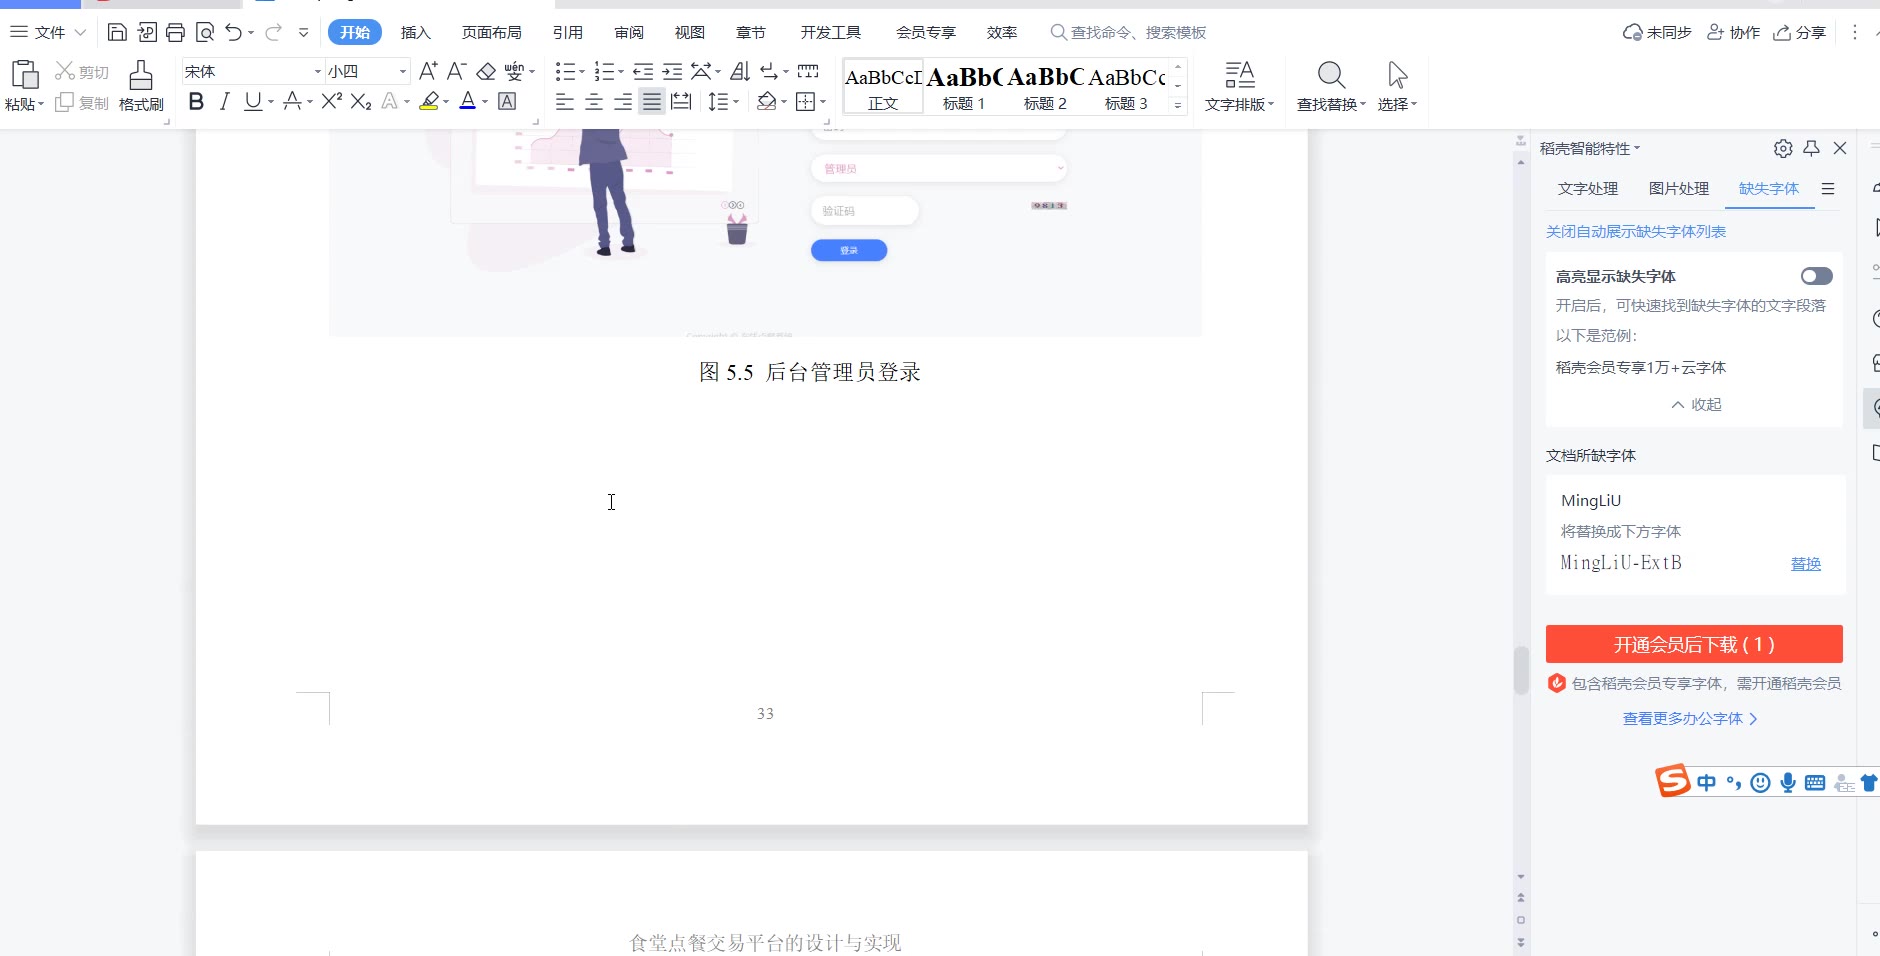This screenshot has height=956, width=1880.
Task: Switch to the 文字处理 panel tab
Action: (x=1588, y=188)
